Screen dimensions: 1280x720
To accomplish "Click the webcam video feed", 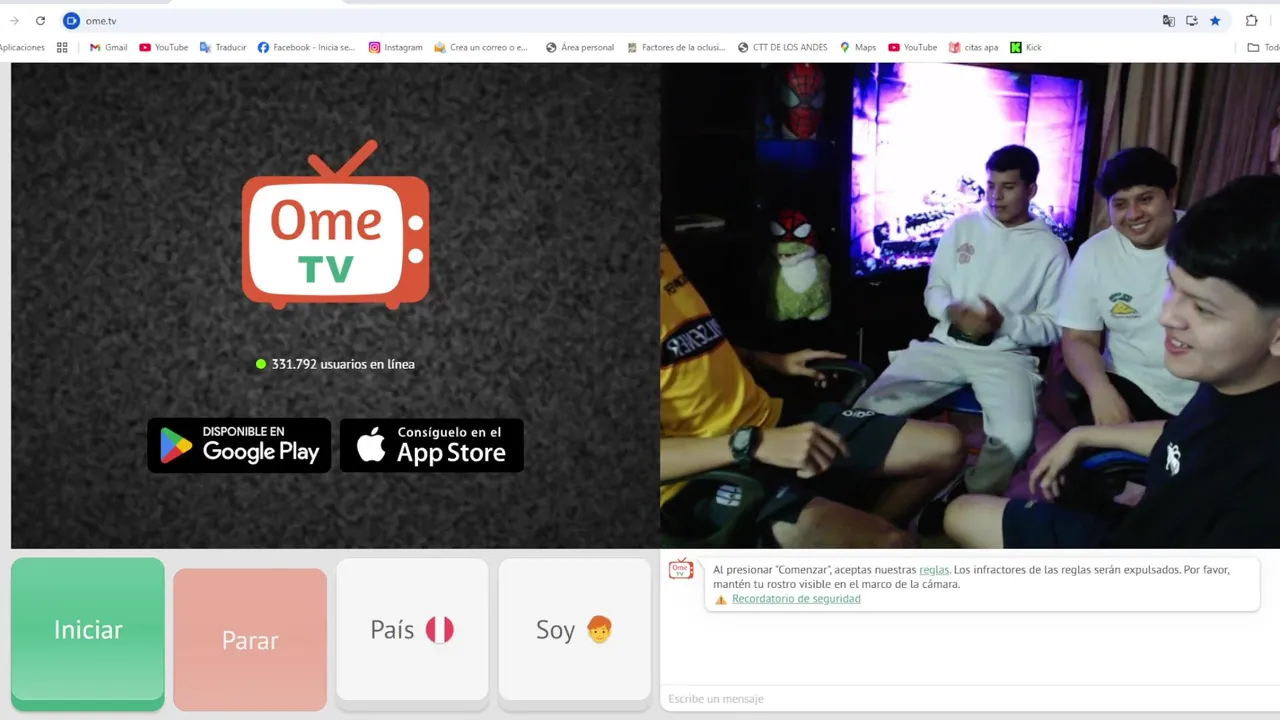I will click(x=970, y=305).
